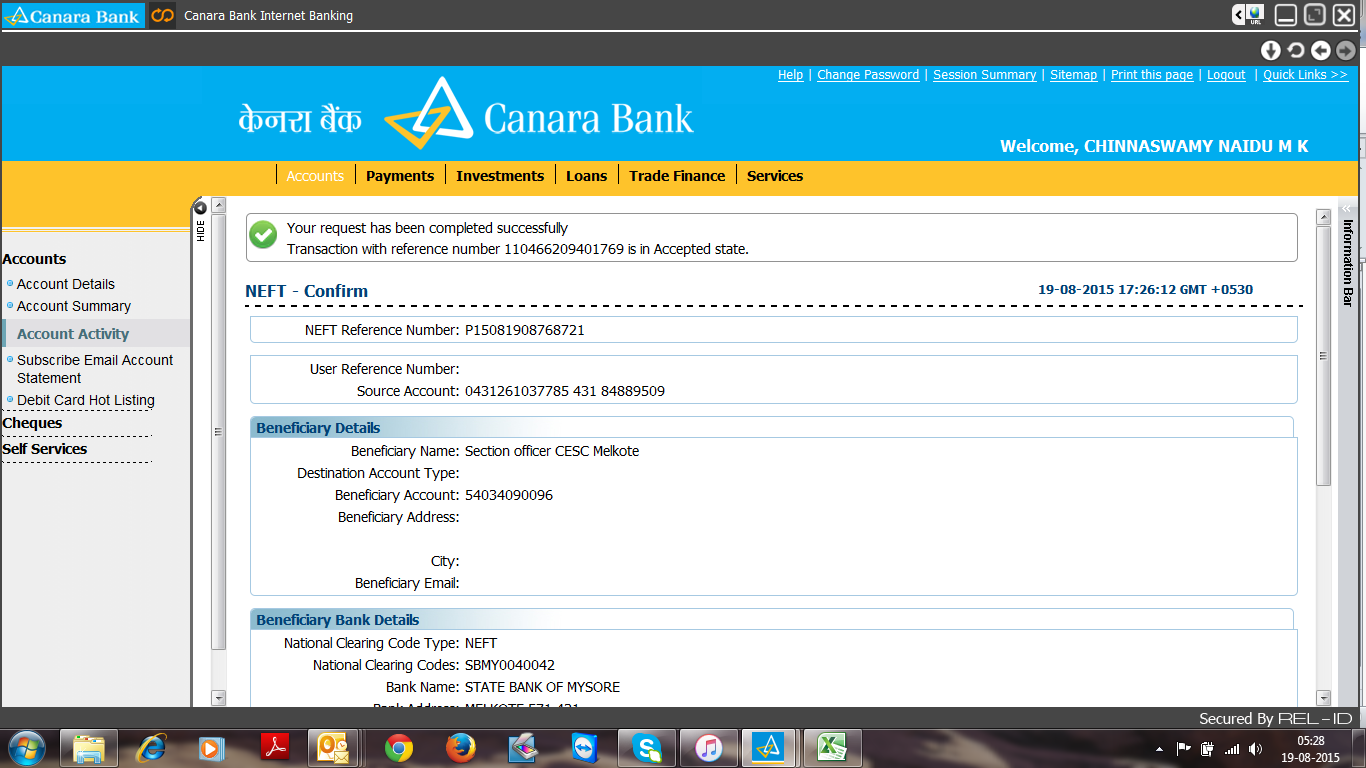Open the Loans menu

point(586,176)
